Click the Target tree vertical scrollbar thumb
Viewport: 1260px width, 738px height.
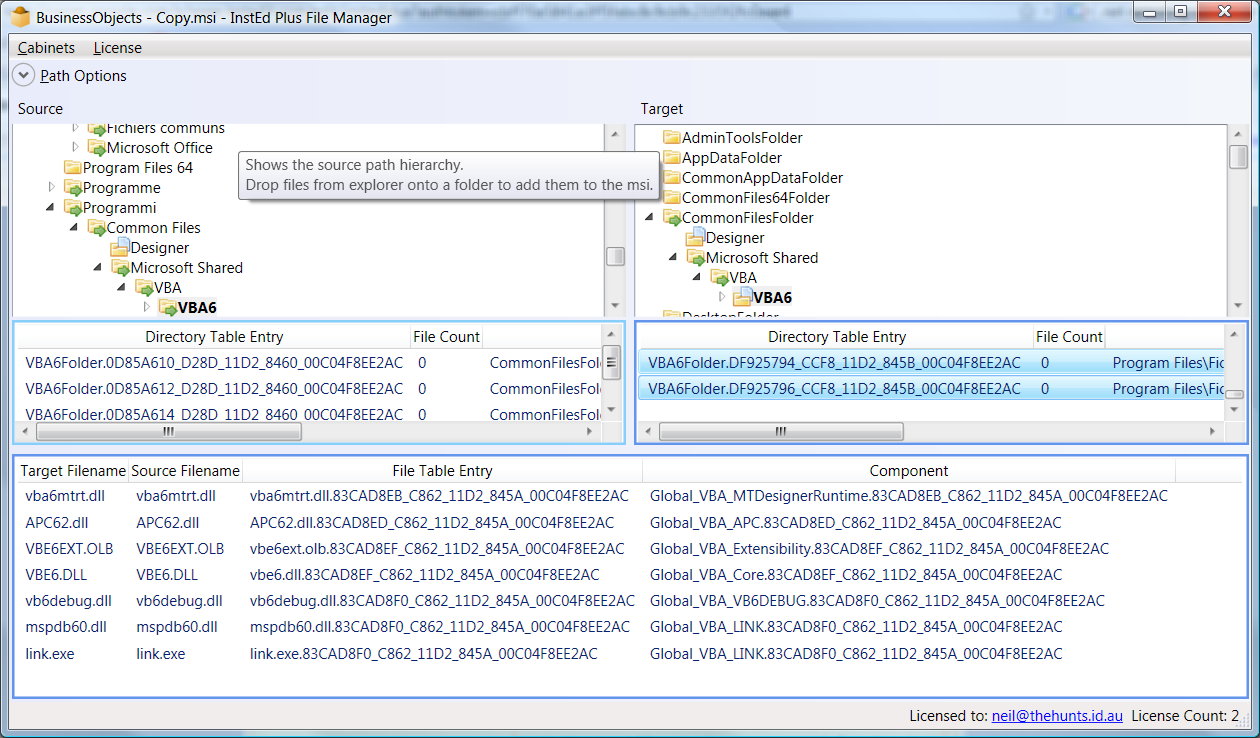tap(1238, 157)
